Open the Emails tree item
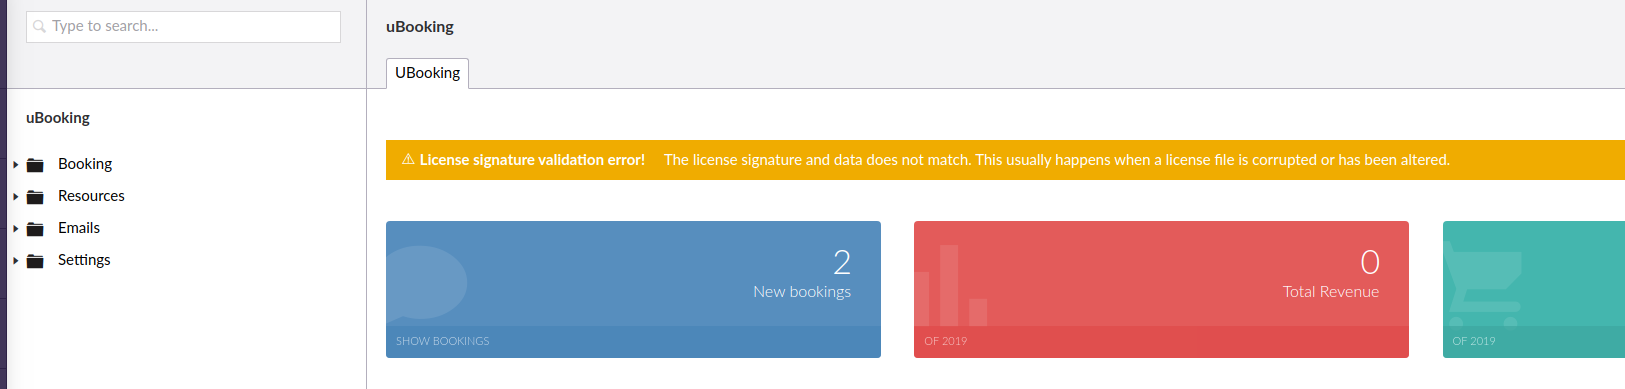The image size is (1625, 389). pos(79,228)
